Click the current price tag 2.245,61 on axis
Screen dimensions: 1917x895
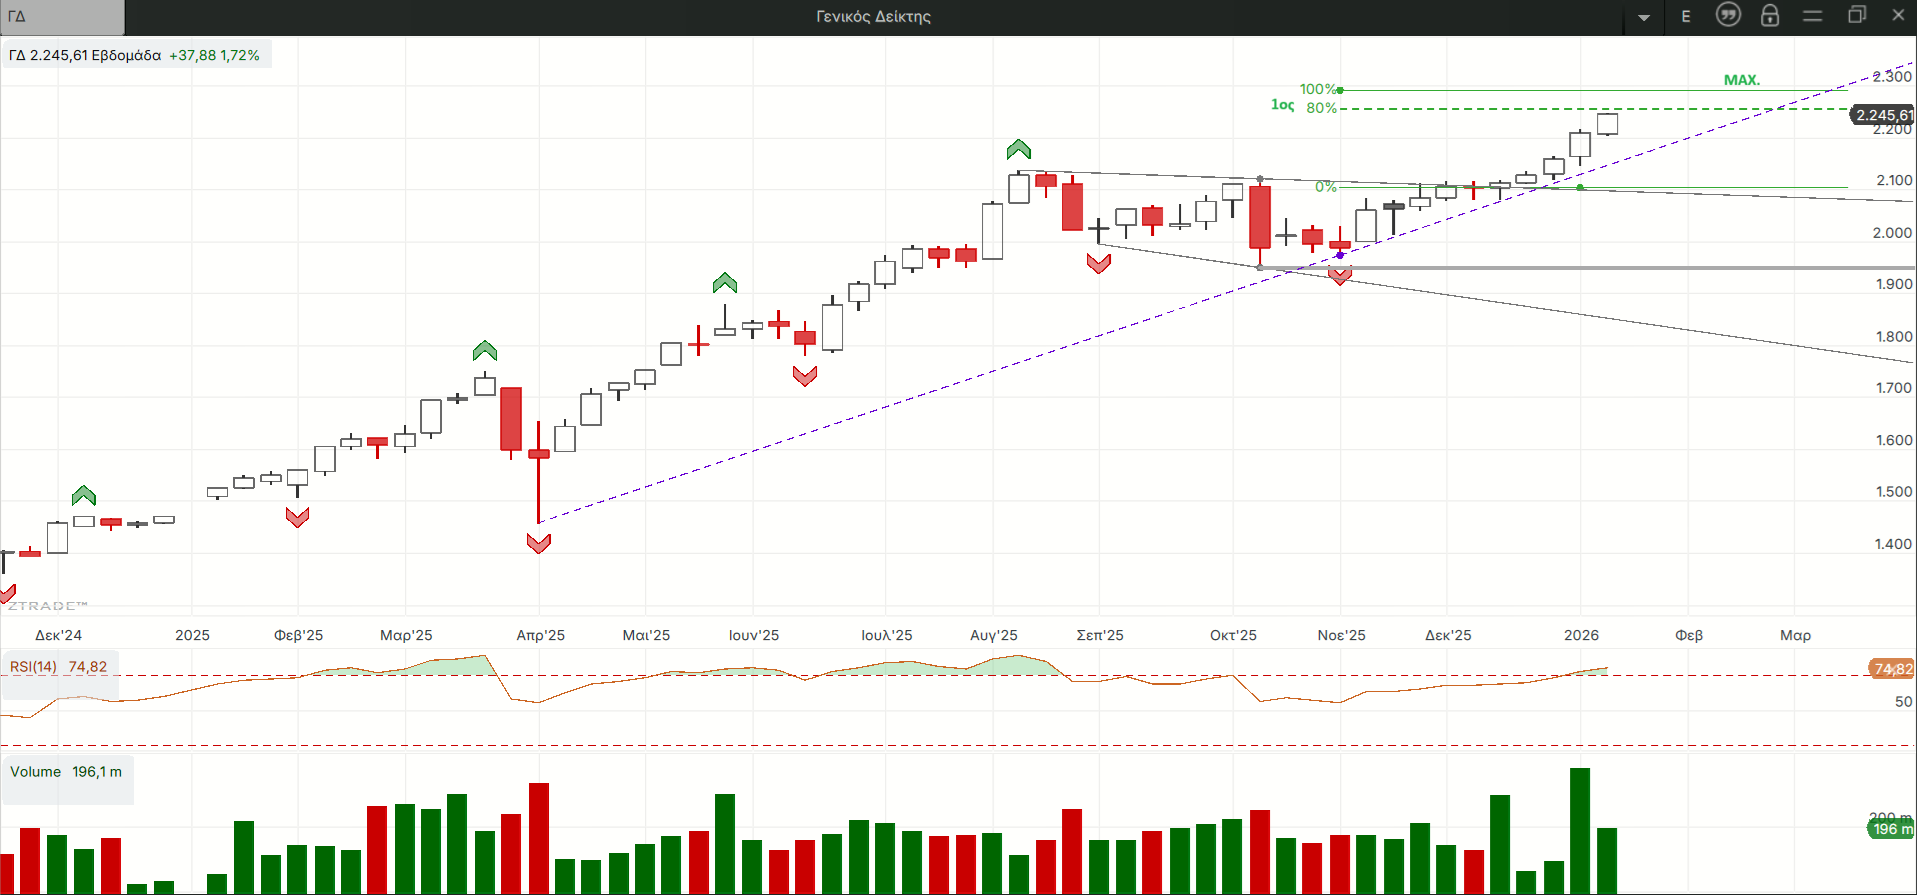tap(1882, 115)
